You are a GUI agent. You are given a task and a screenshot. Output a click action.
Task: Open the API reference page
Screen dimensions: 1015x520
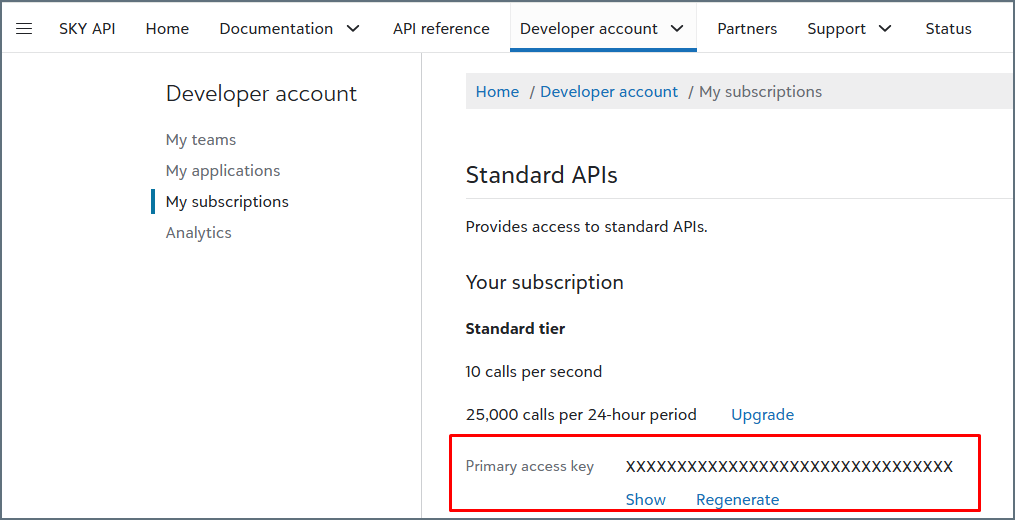point(441,28)
